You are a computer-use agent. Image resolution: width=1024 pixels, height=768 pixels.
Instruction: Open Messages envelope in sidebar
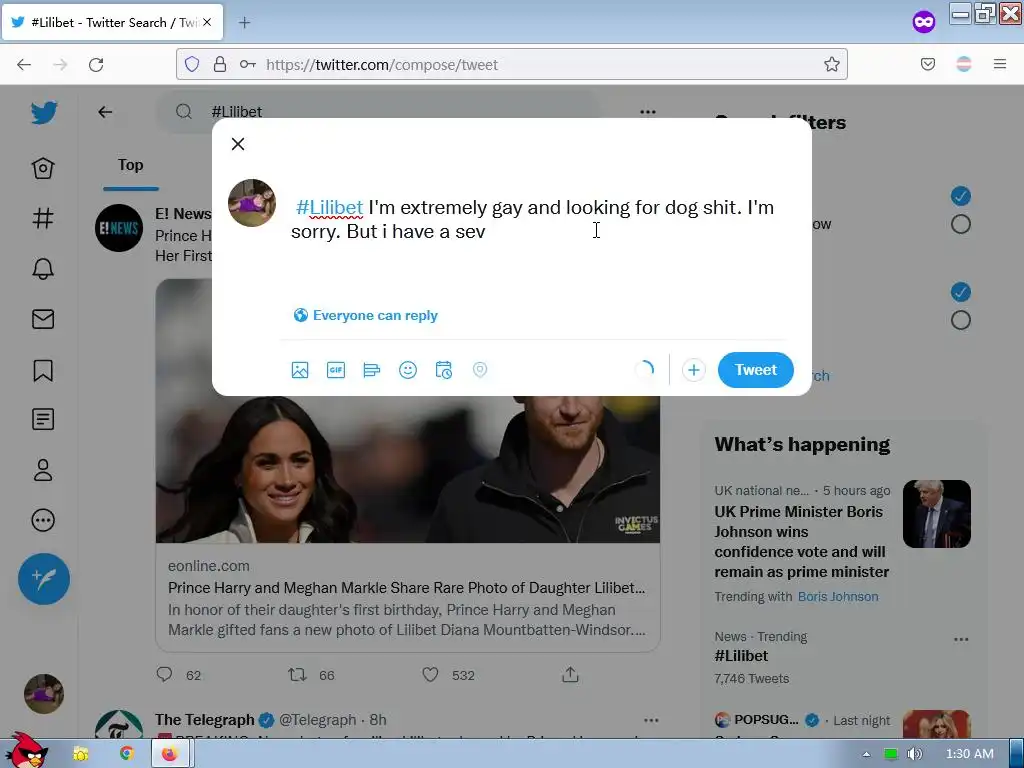[43, 319]
